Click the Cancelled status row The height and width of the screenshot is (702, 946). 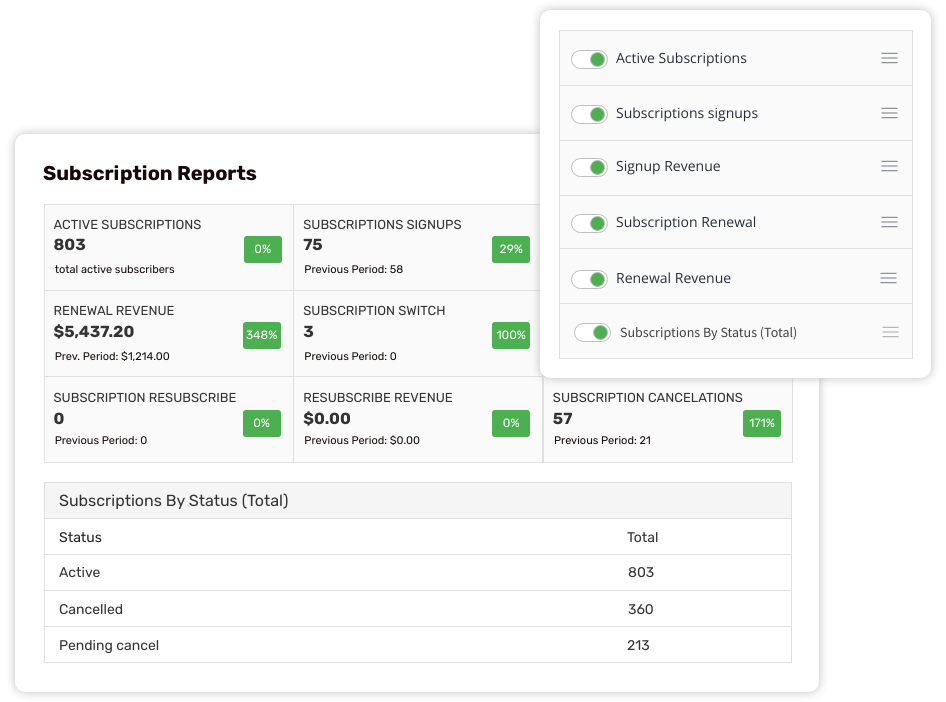pos(415,609)
